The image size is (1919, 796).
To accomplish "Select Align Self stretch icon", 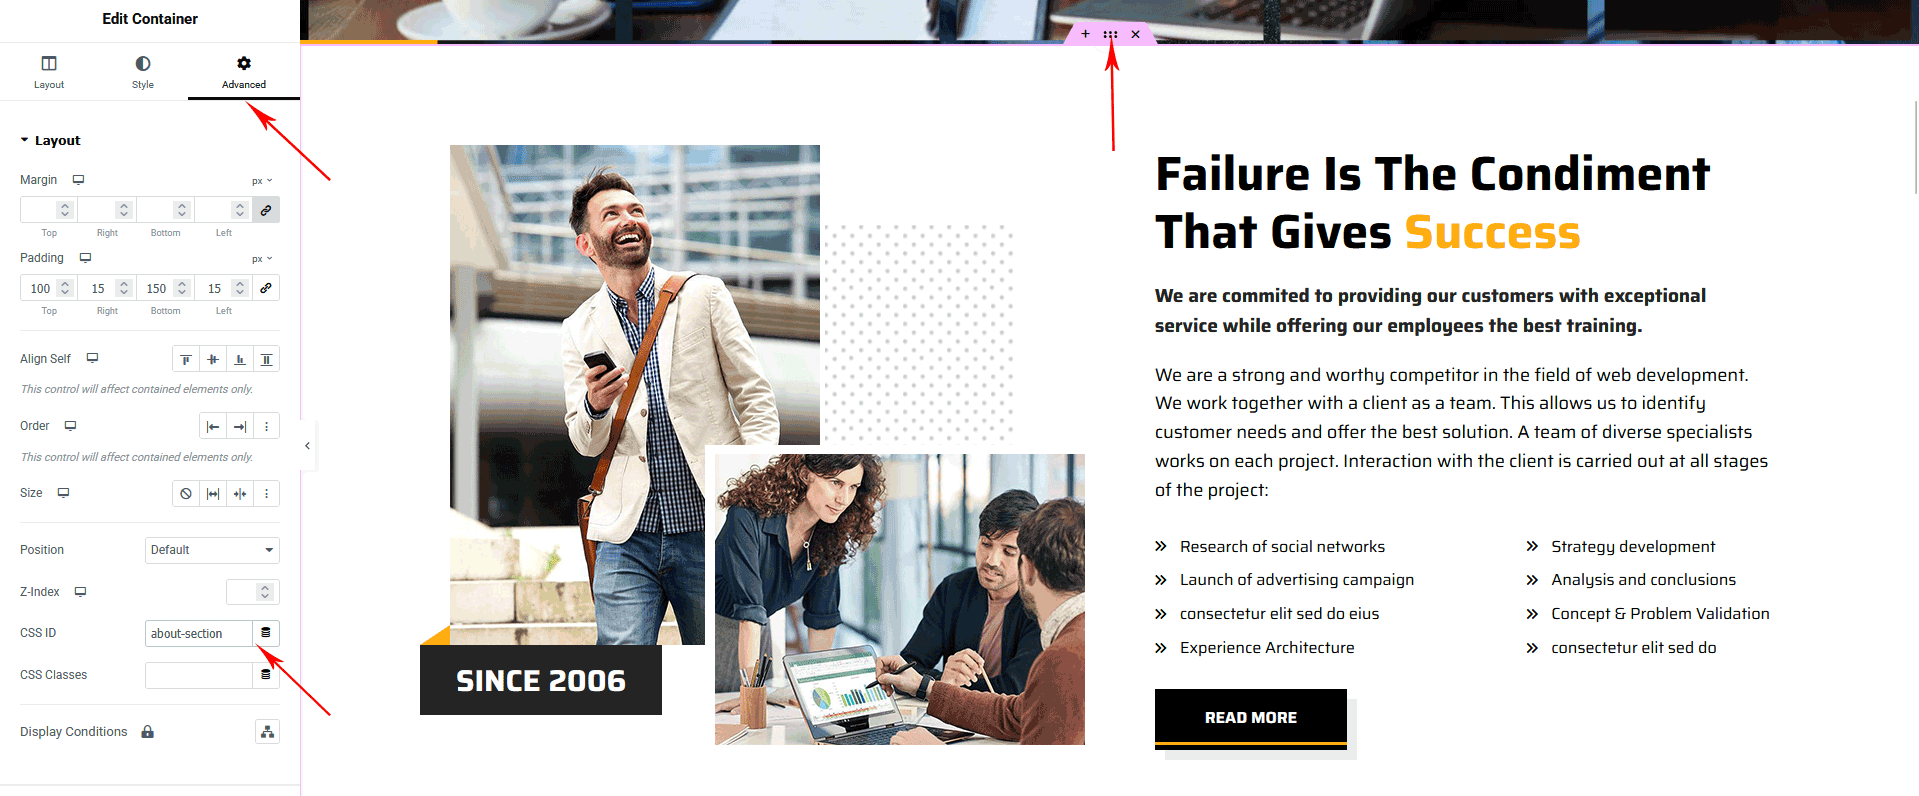I will (266, 359).
